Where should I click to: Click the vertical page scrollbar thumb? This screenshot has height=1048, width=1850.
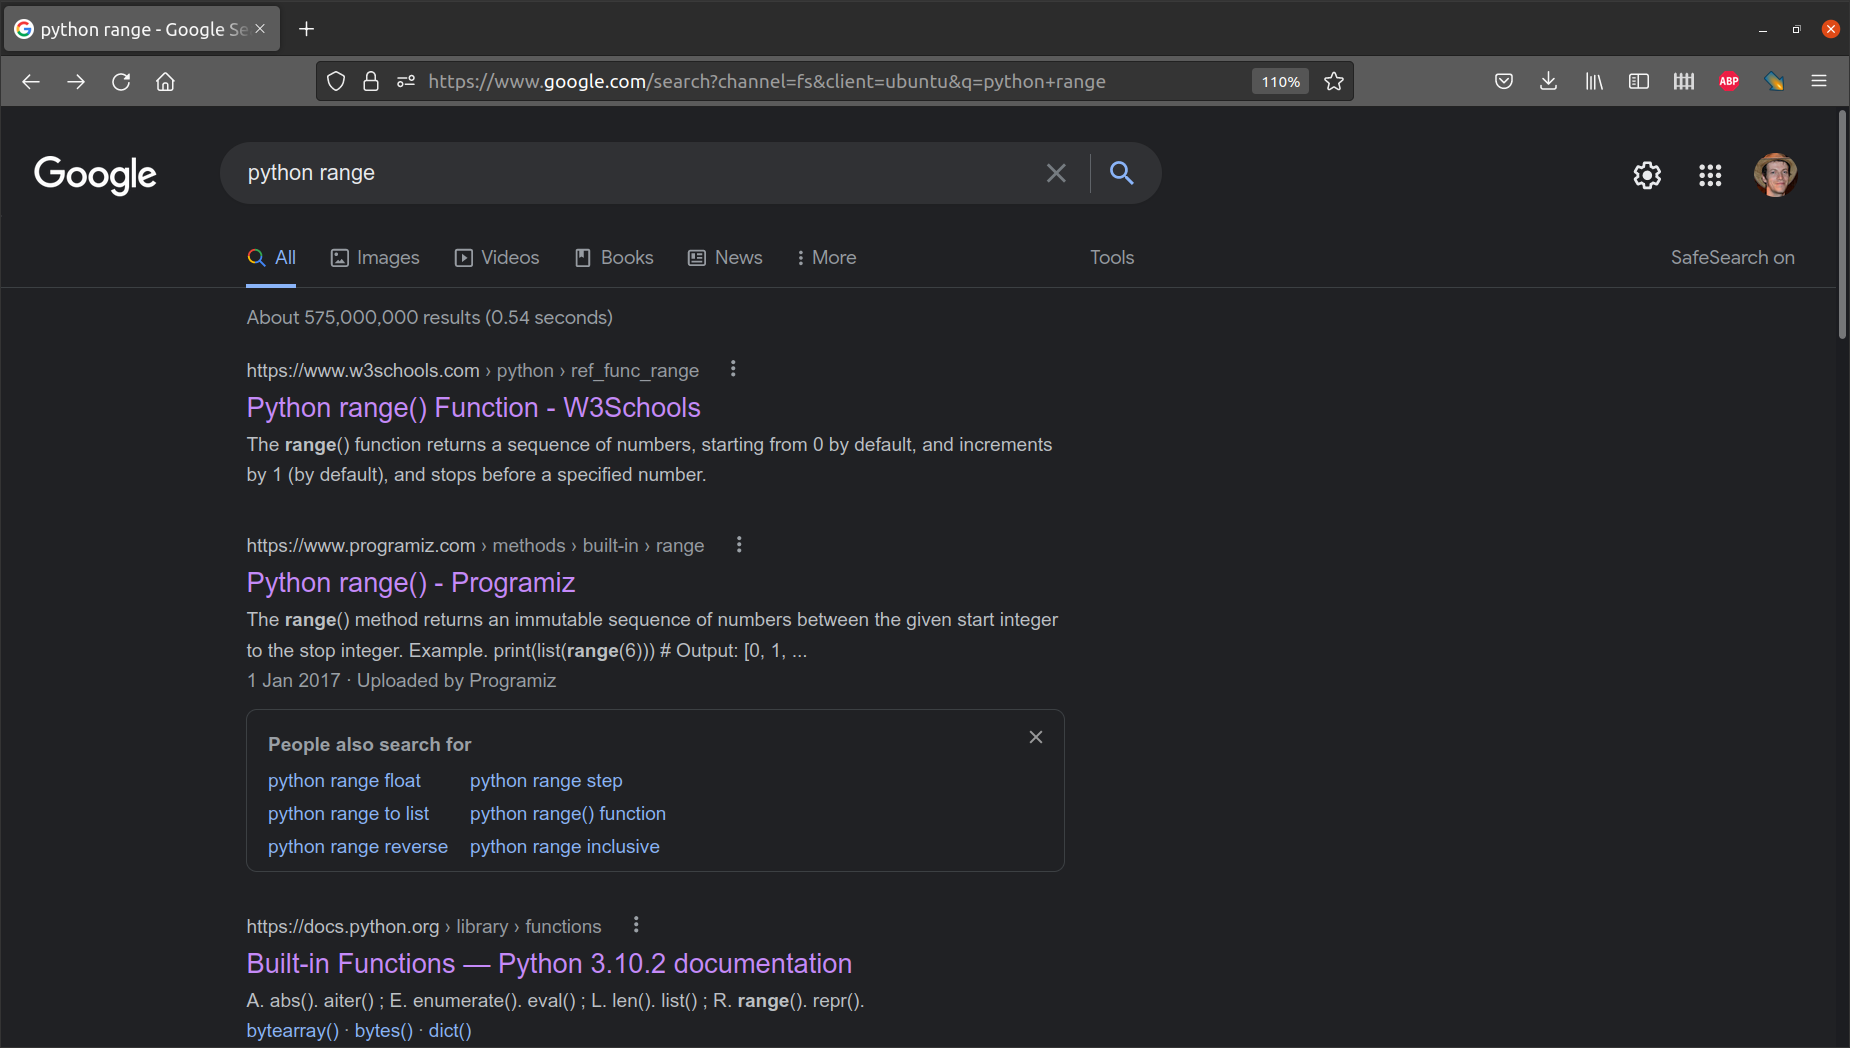pyautogui.click(x=1842, y=225)
